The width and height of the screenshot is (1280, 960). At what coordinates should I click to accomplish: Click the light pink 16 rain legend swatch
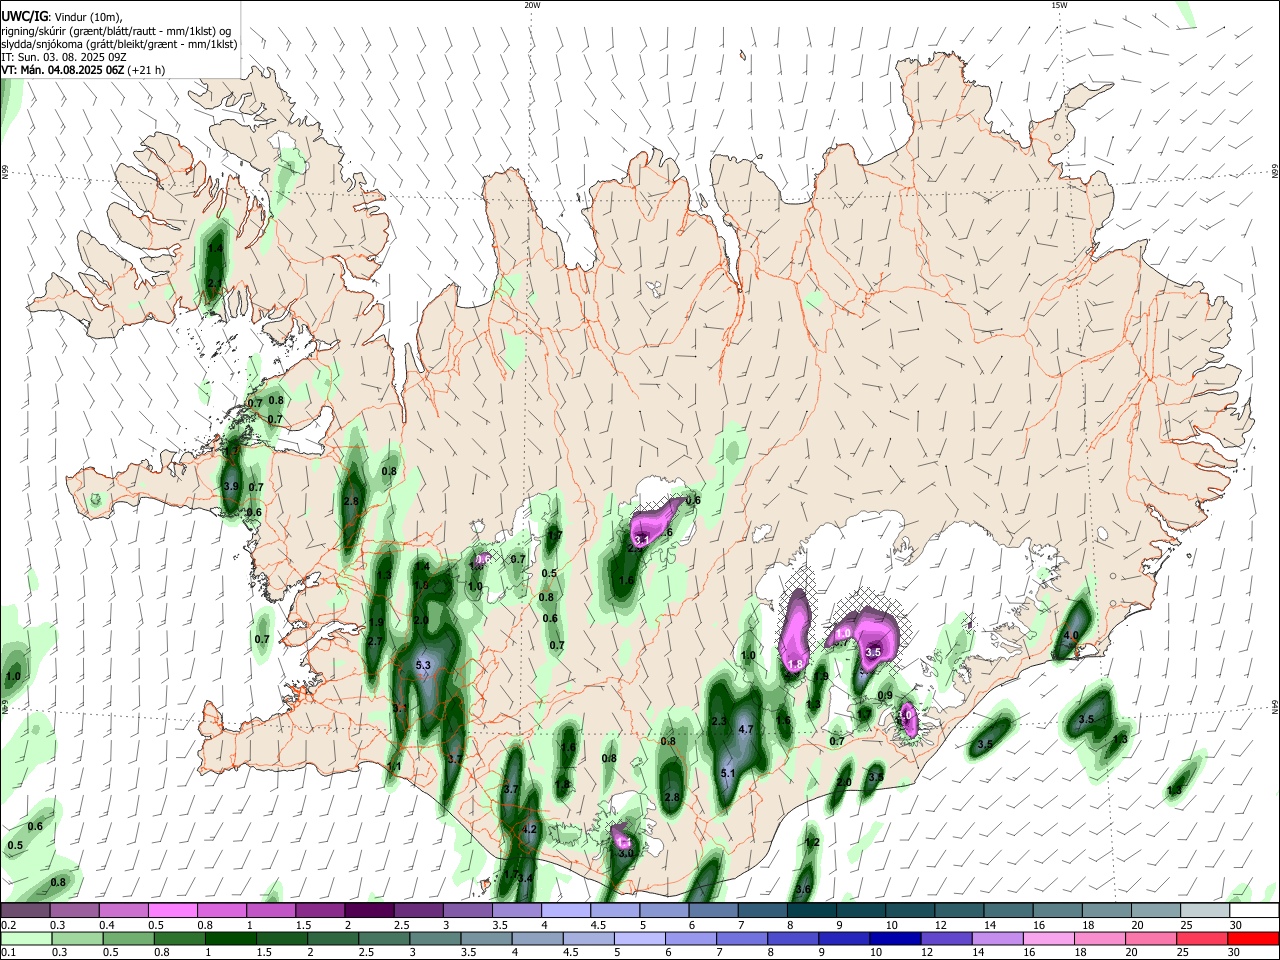1048,939
